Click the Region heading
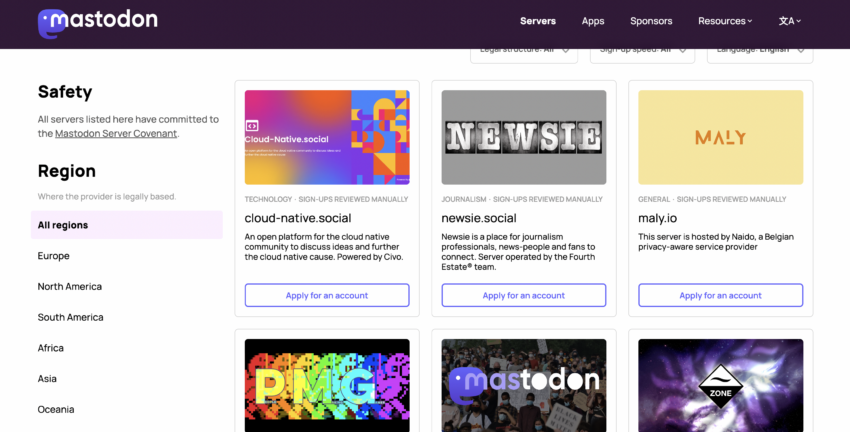The image size is (850, 432). click(x=67, y=171)
